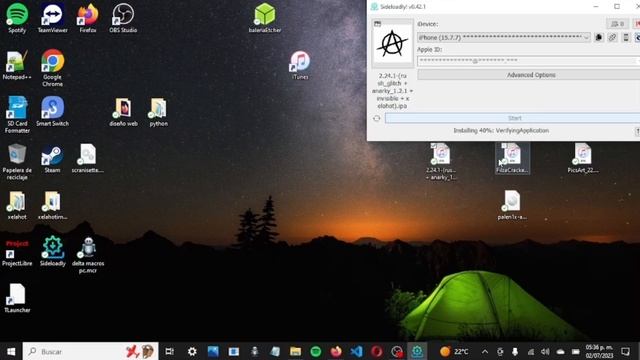Show hidden system tray icons
Viewport: 640px width, 360px height.
484,351
